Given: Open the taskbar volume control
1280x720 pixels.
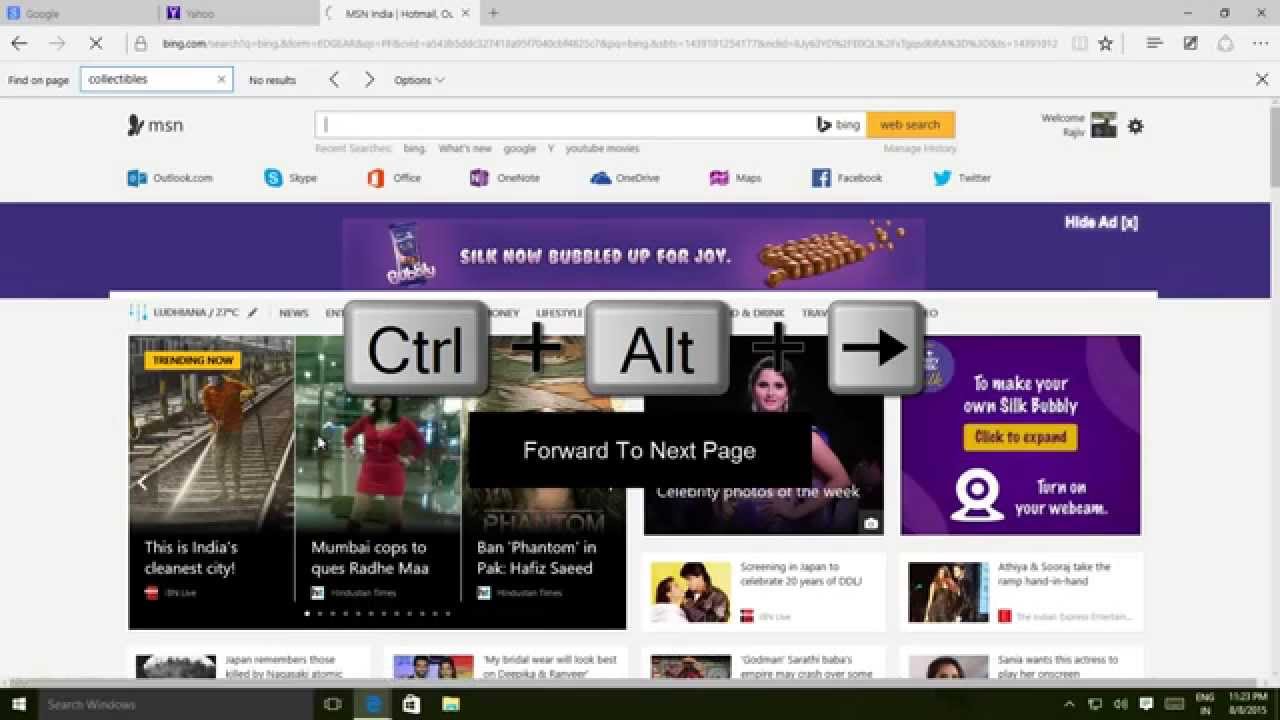Looking at the screenshot, I should (x=1120, y=704).
